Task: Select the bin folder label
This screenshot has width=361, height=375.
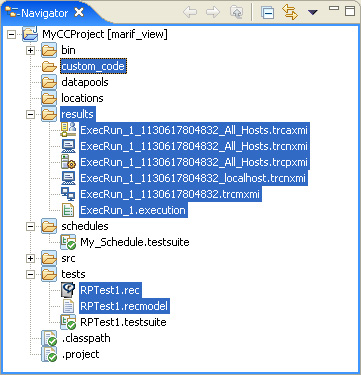Action: coord(68,50)
